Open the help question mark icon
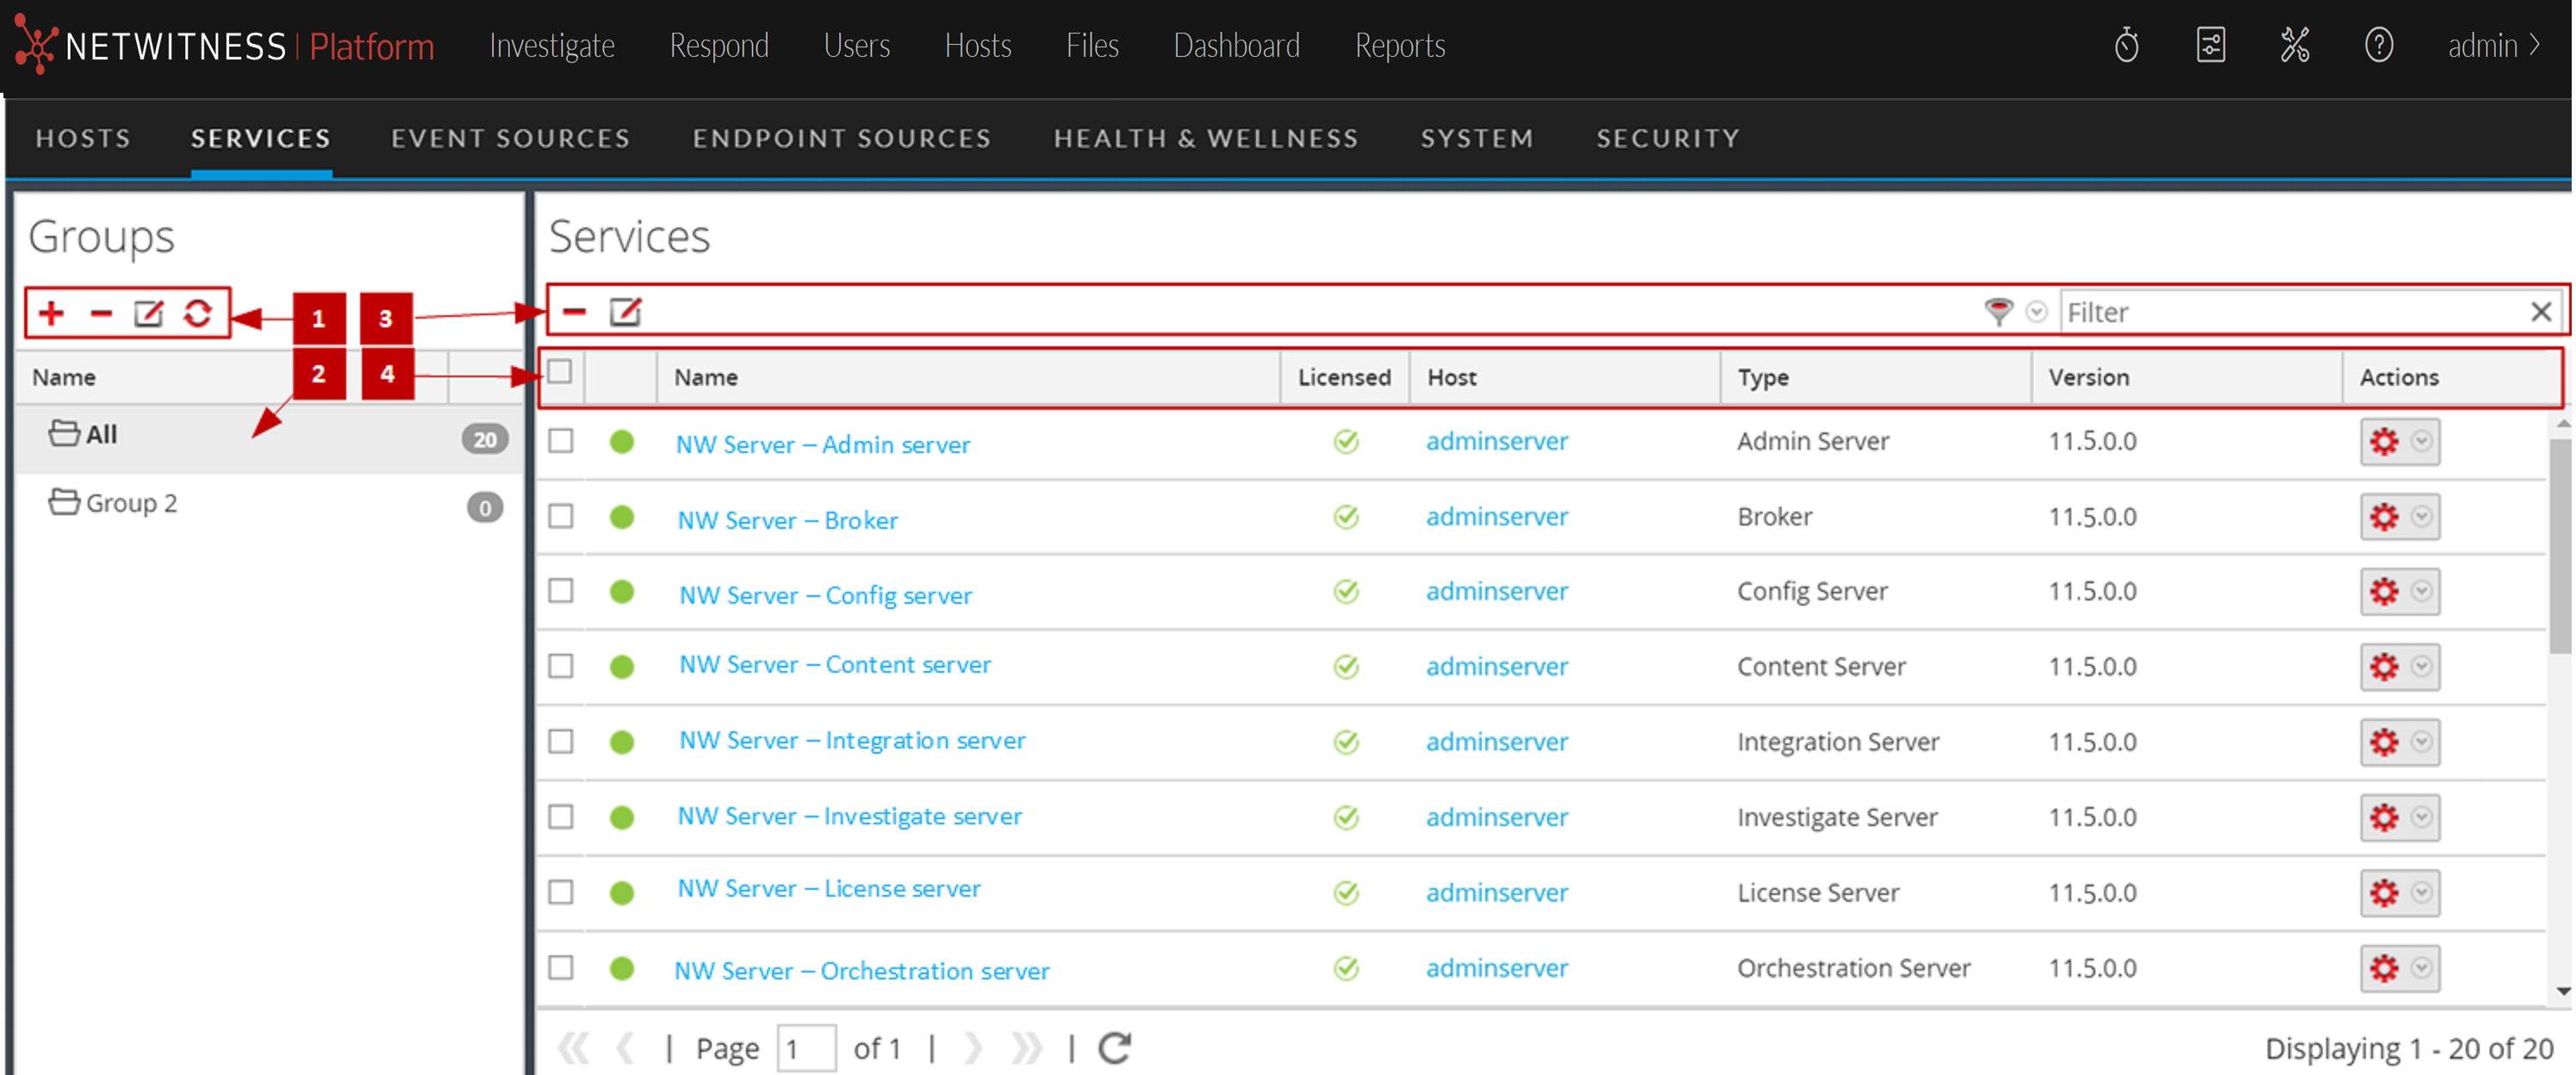Image resolution: width=2576 pixels, height=1075 pixels. tap(2378, 46)
